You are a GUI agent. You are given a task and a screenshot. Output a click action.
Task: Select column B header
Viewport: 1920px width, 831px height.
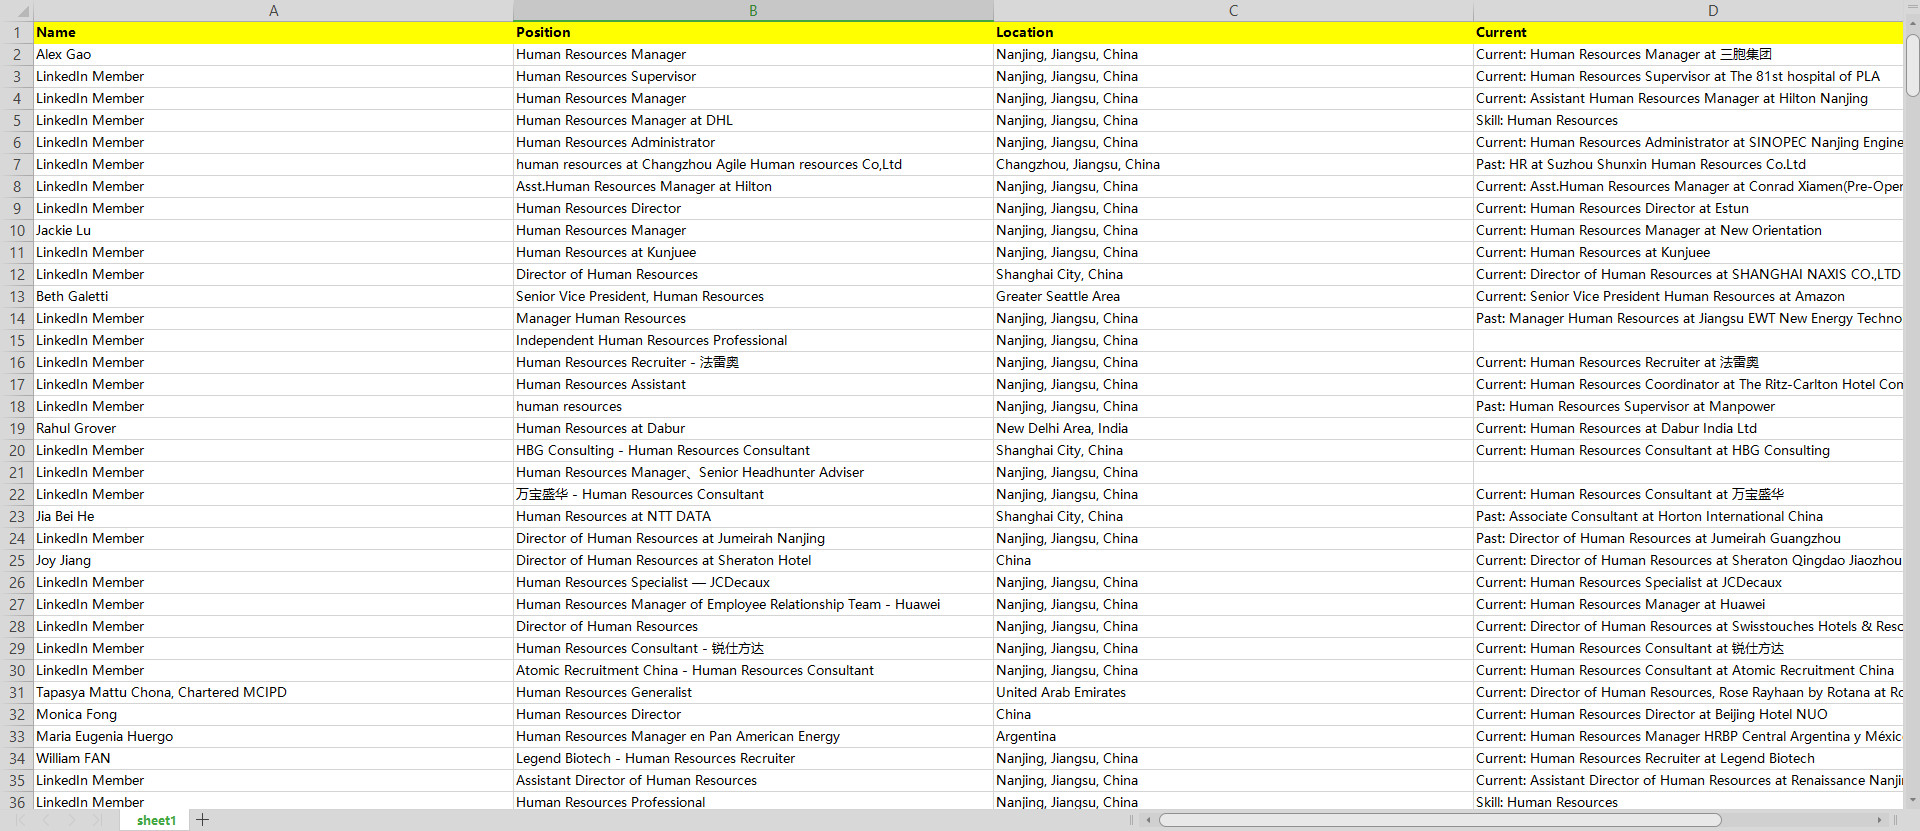pyautogui.click(x=753, y=10)
